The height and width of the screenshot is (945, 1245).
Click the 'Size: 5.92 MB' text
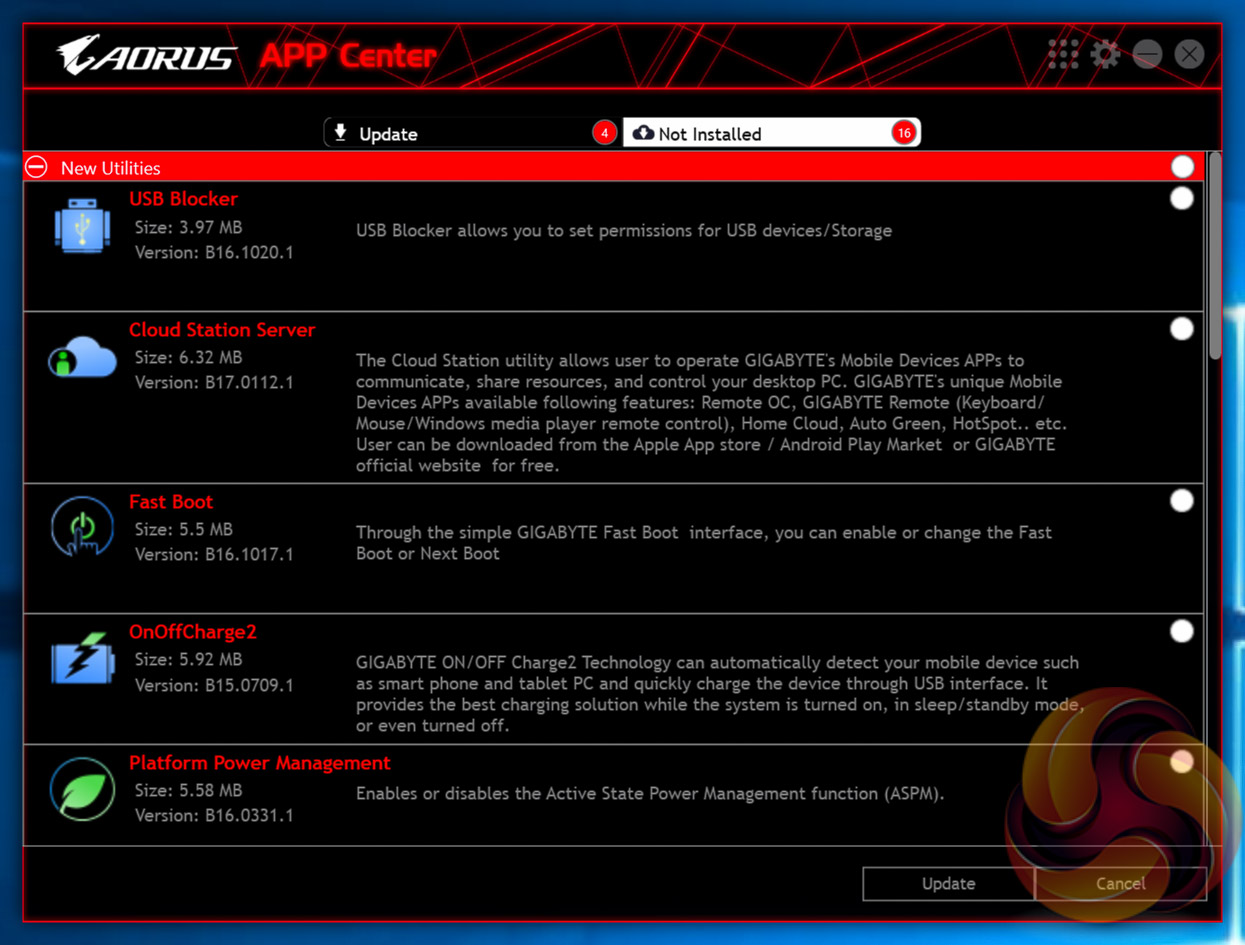188,660
